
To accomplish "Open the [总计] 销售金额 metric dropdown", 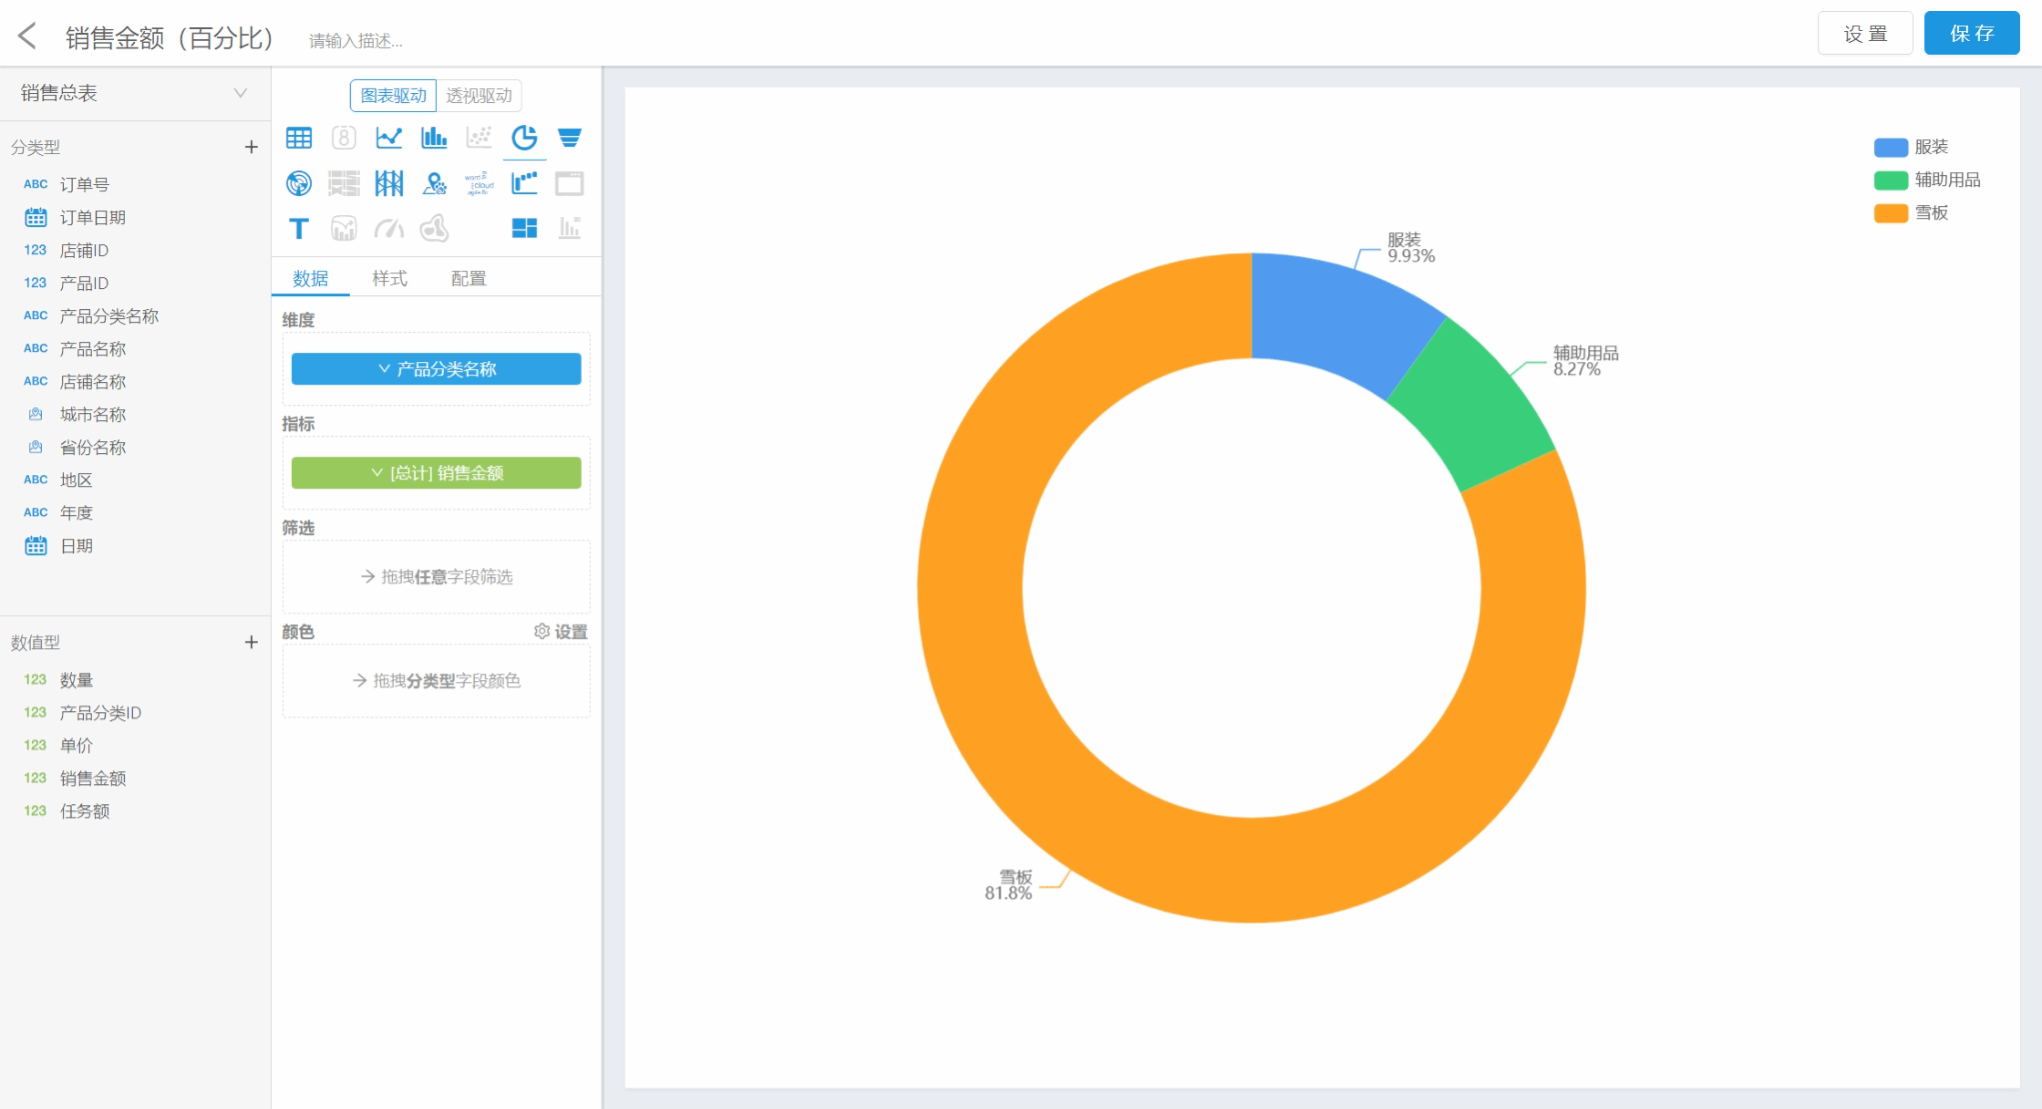I will pos(436,473).
